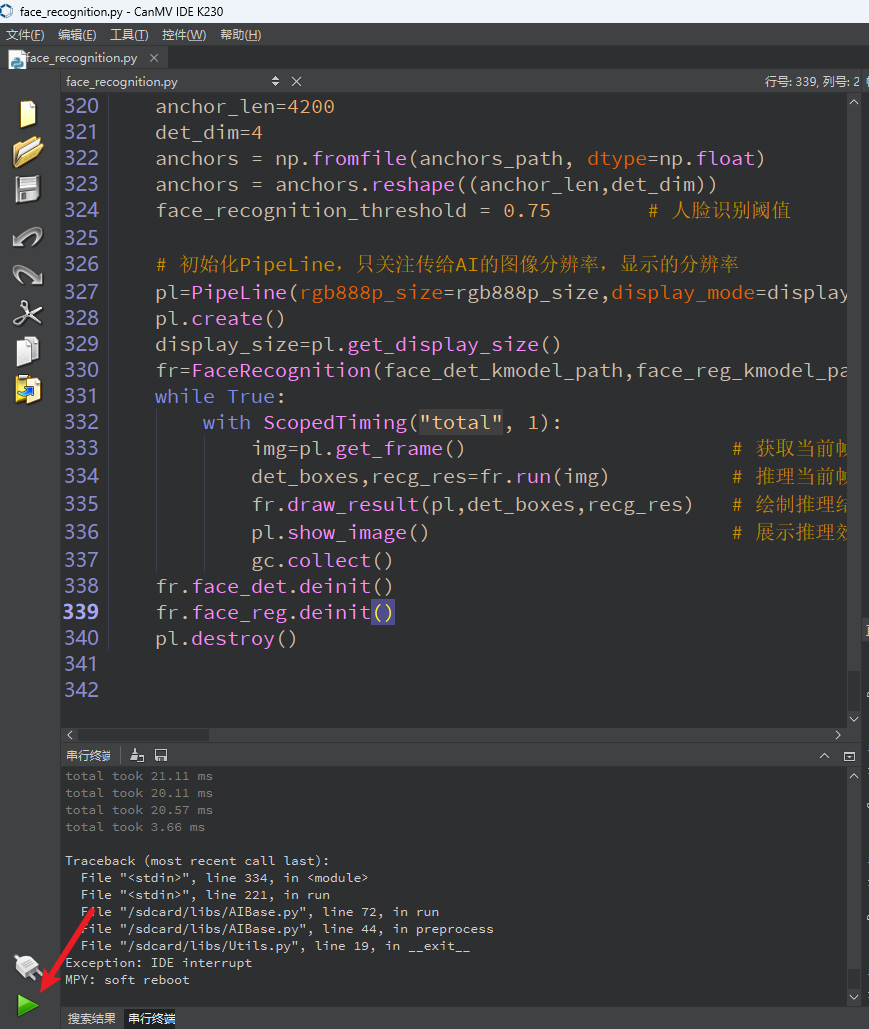
Task: Switch to the 搜索结果 tab
Action: tap(92, 1018)
